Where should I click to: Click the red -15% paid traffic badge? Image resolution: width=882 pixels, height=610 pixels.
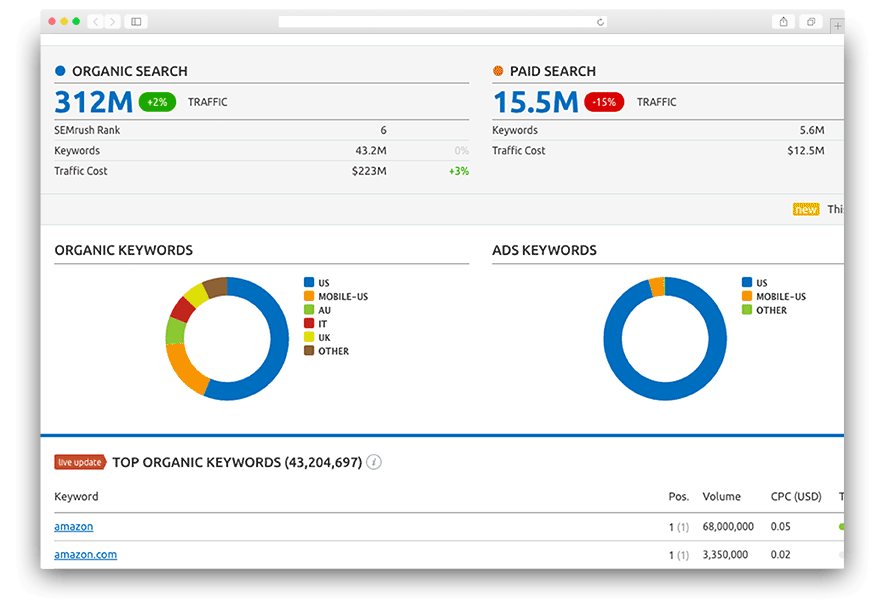pos(605,102)
